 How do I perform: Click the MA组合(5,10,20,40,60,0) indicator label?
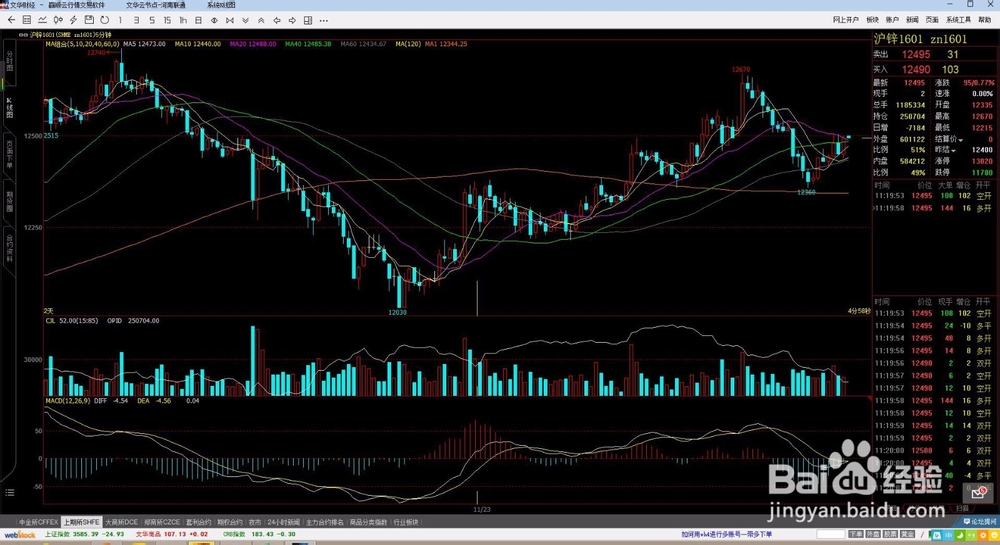pyautogui.click(x=82, y=44)
